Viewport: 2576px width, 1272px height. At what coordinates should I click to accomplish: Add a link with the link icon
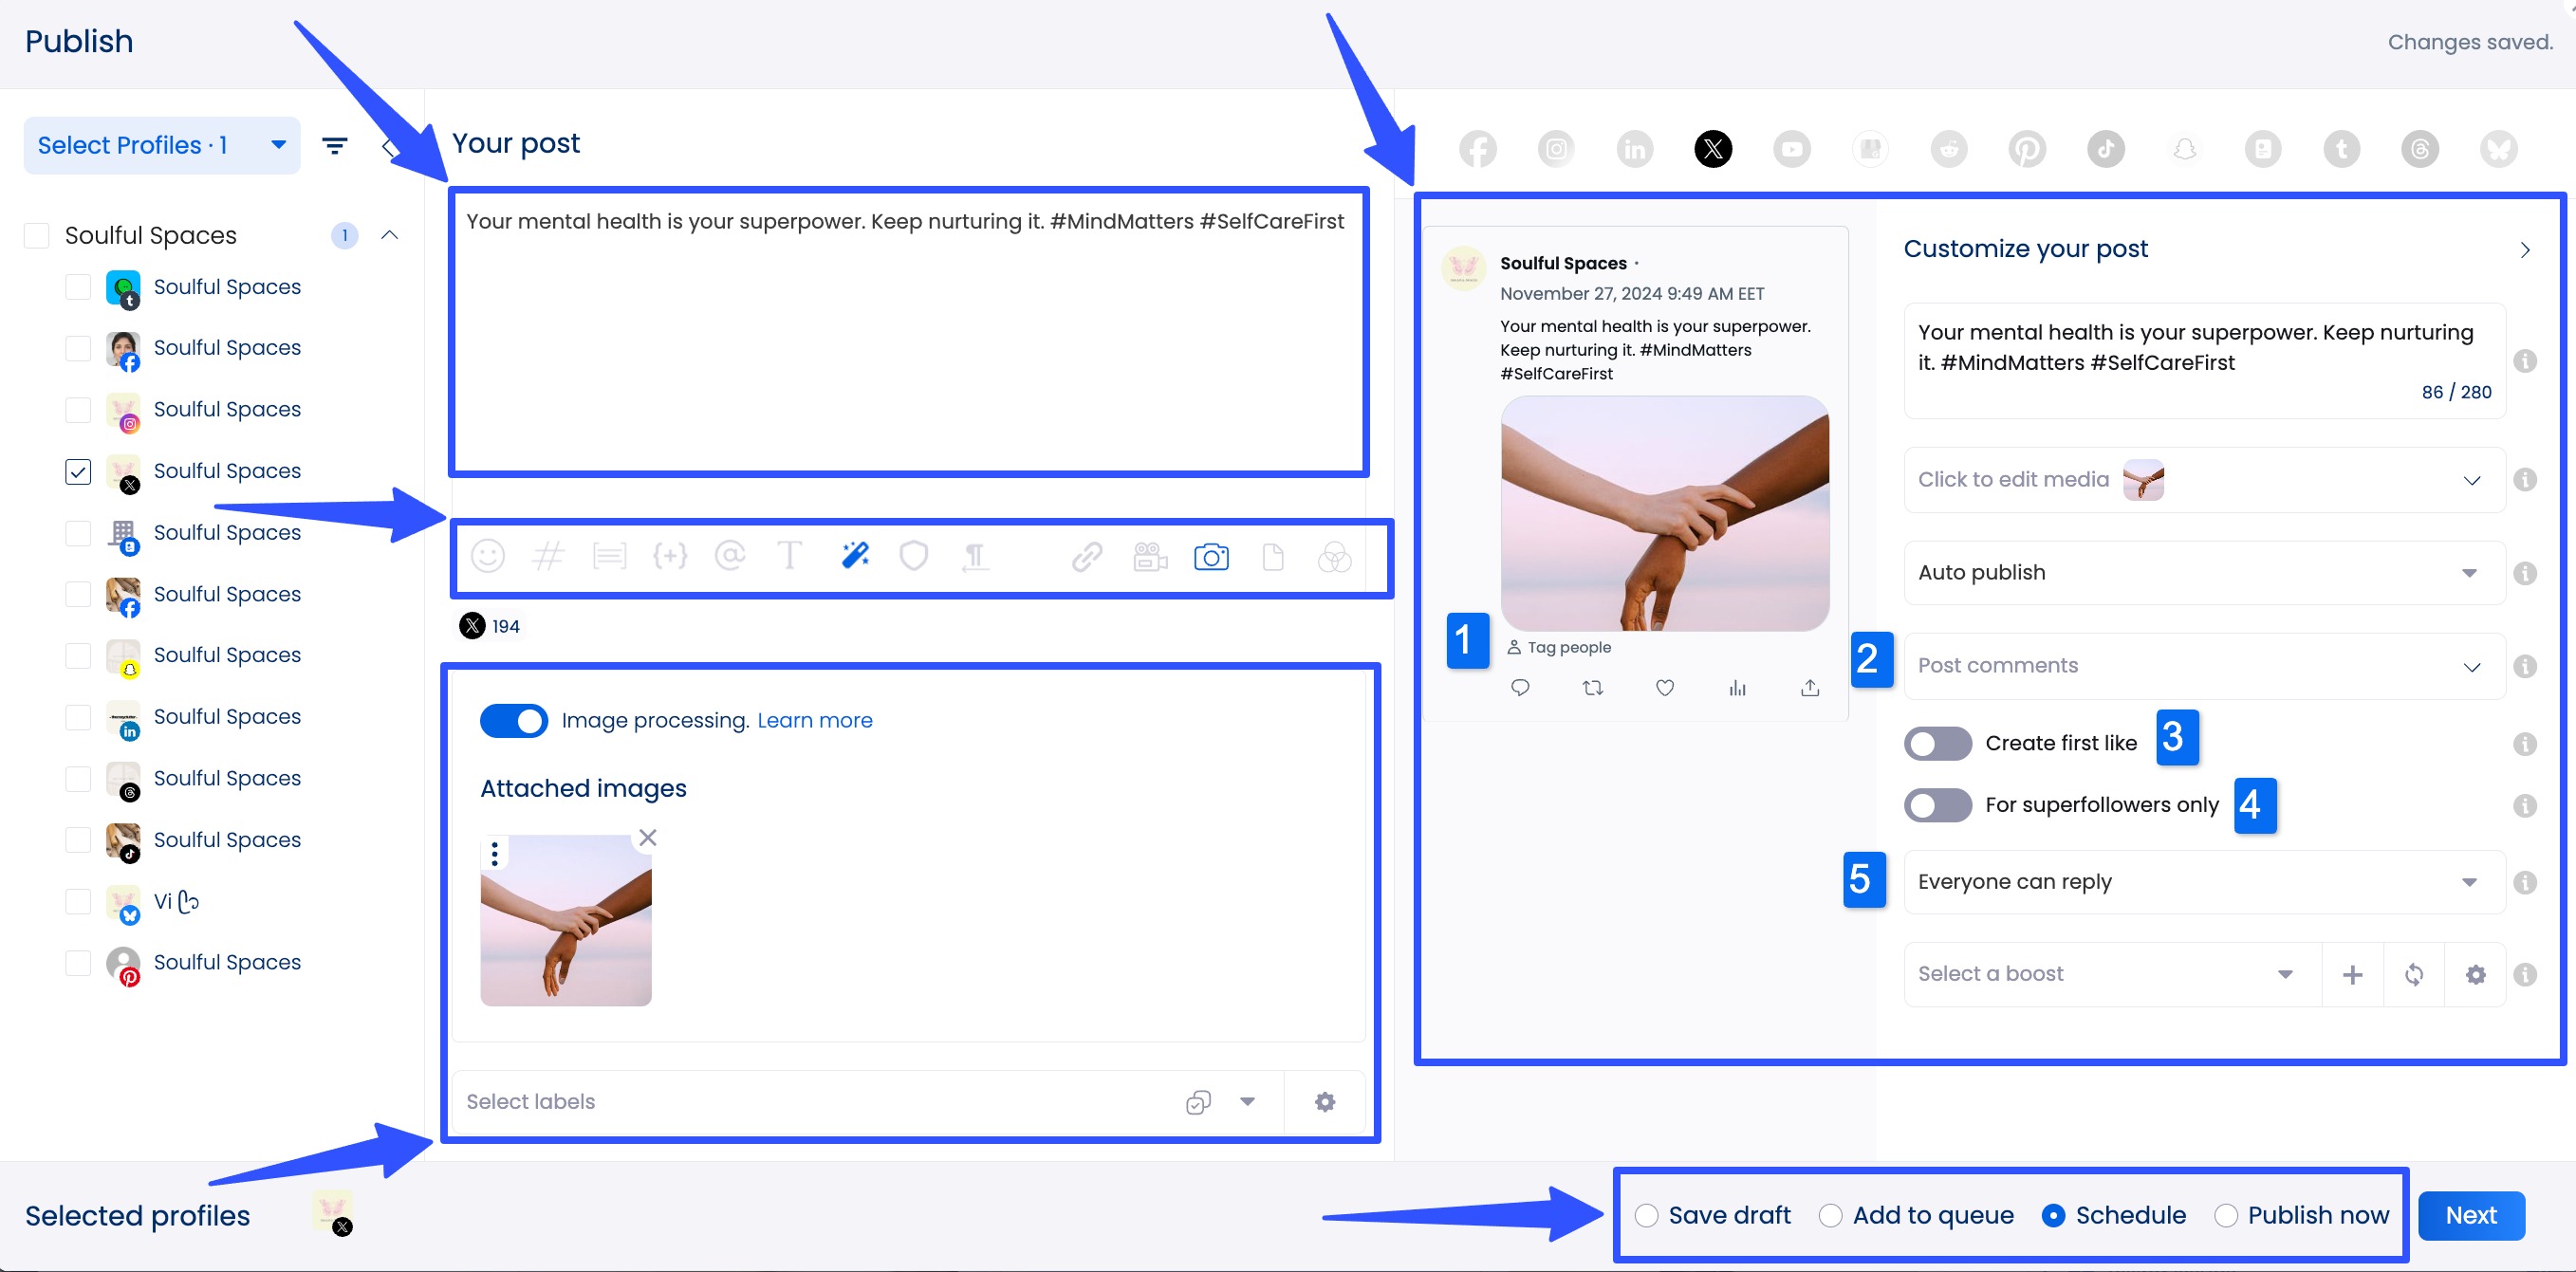click(1086, 557)
